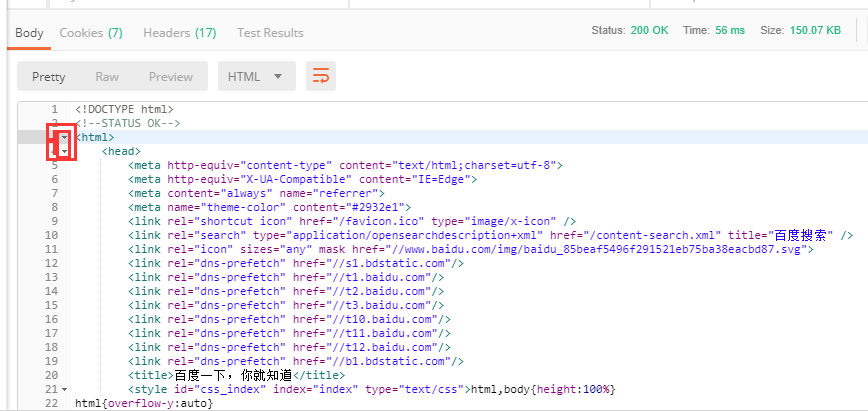Image resolution: width=868 pixels, height=411 pixels.
Task: Click the favicon.ico link line
Action: pos(352,221)
